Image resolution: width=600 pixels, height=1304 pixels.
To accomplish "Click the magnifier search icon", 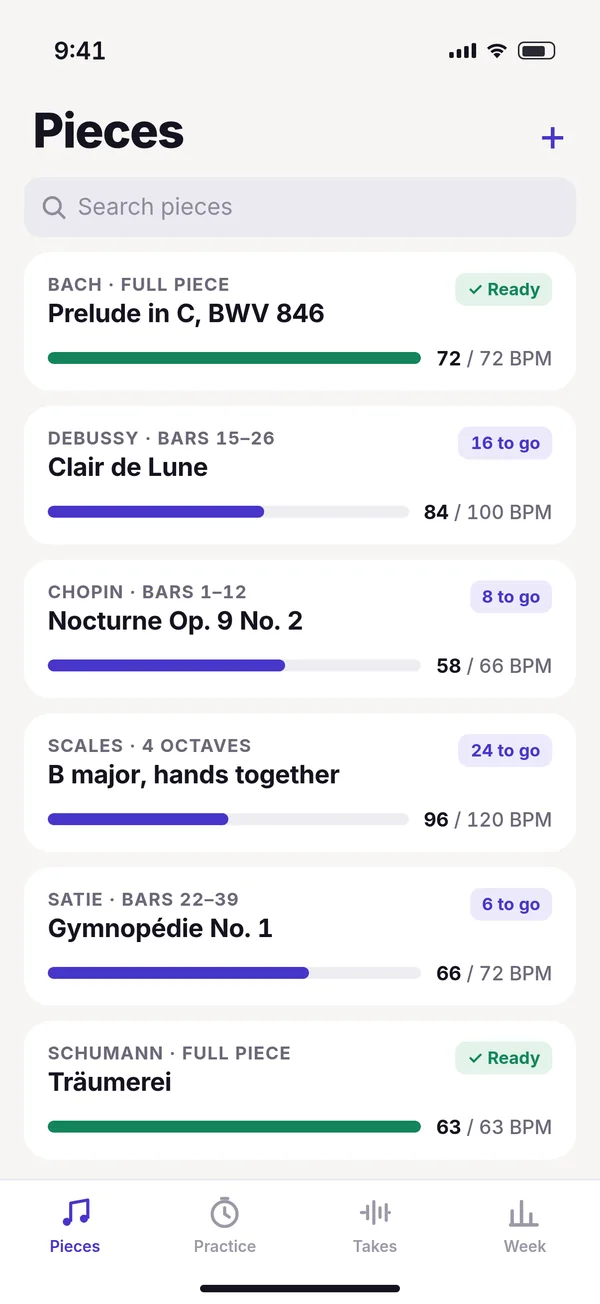I will [54, 207].
